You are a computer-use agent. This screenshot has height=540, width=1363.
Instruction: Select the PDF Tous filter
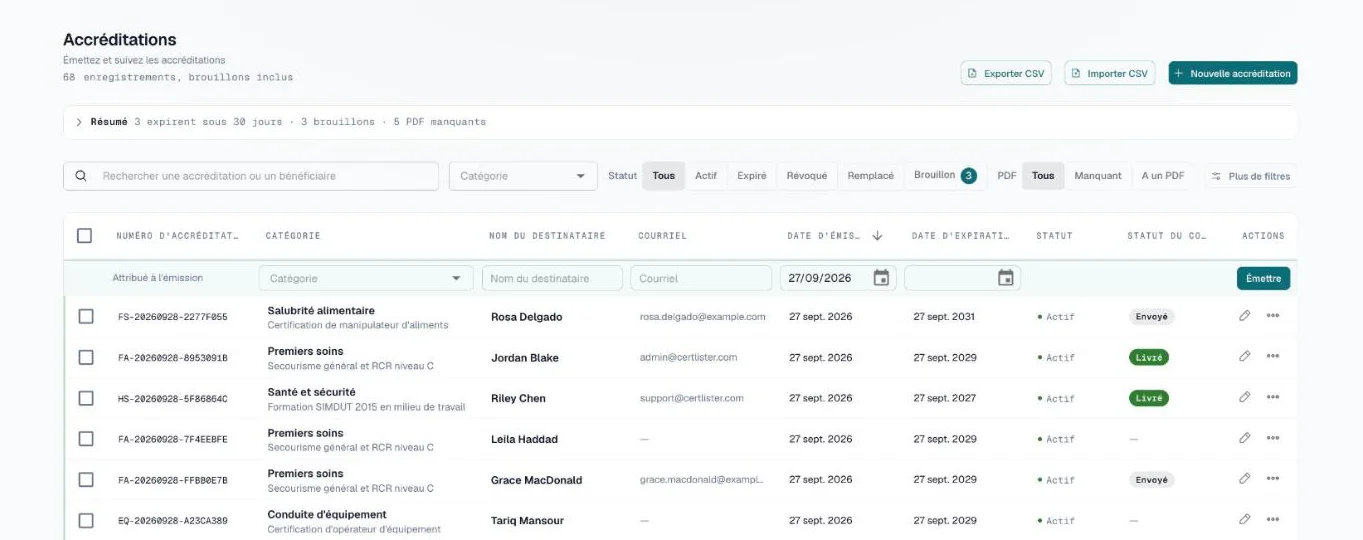point(1043,176)
